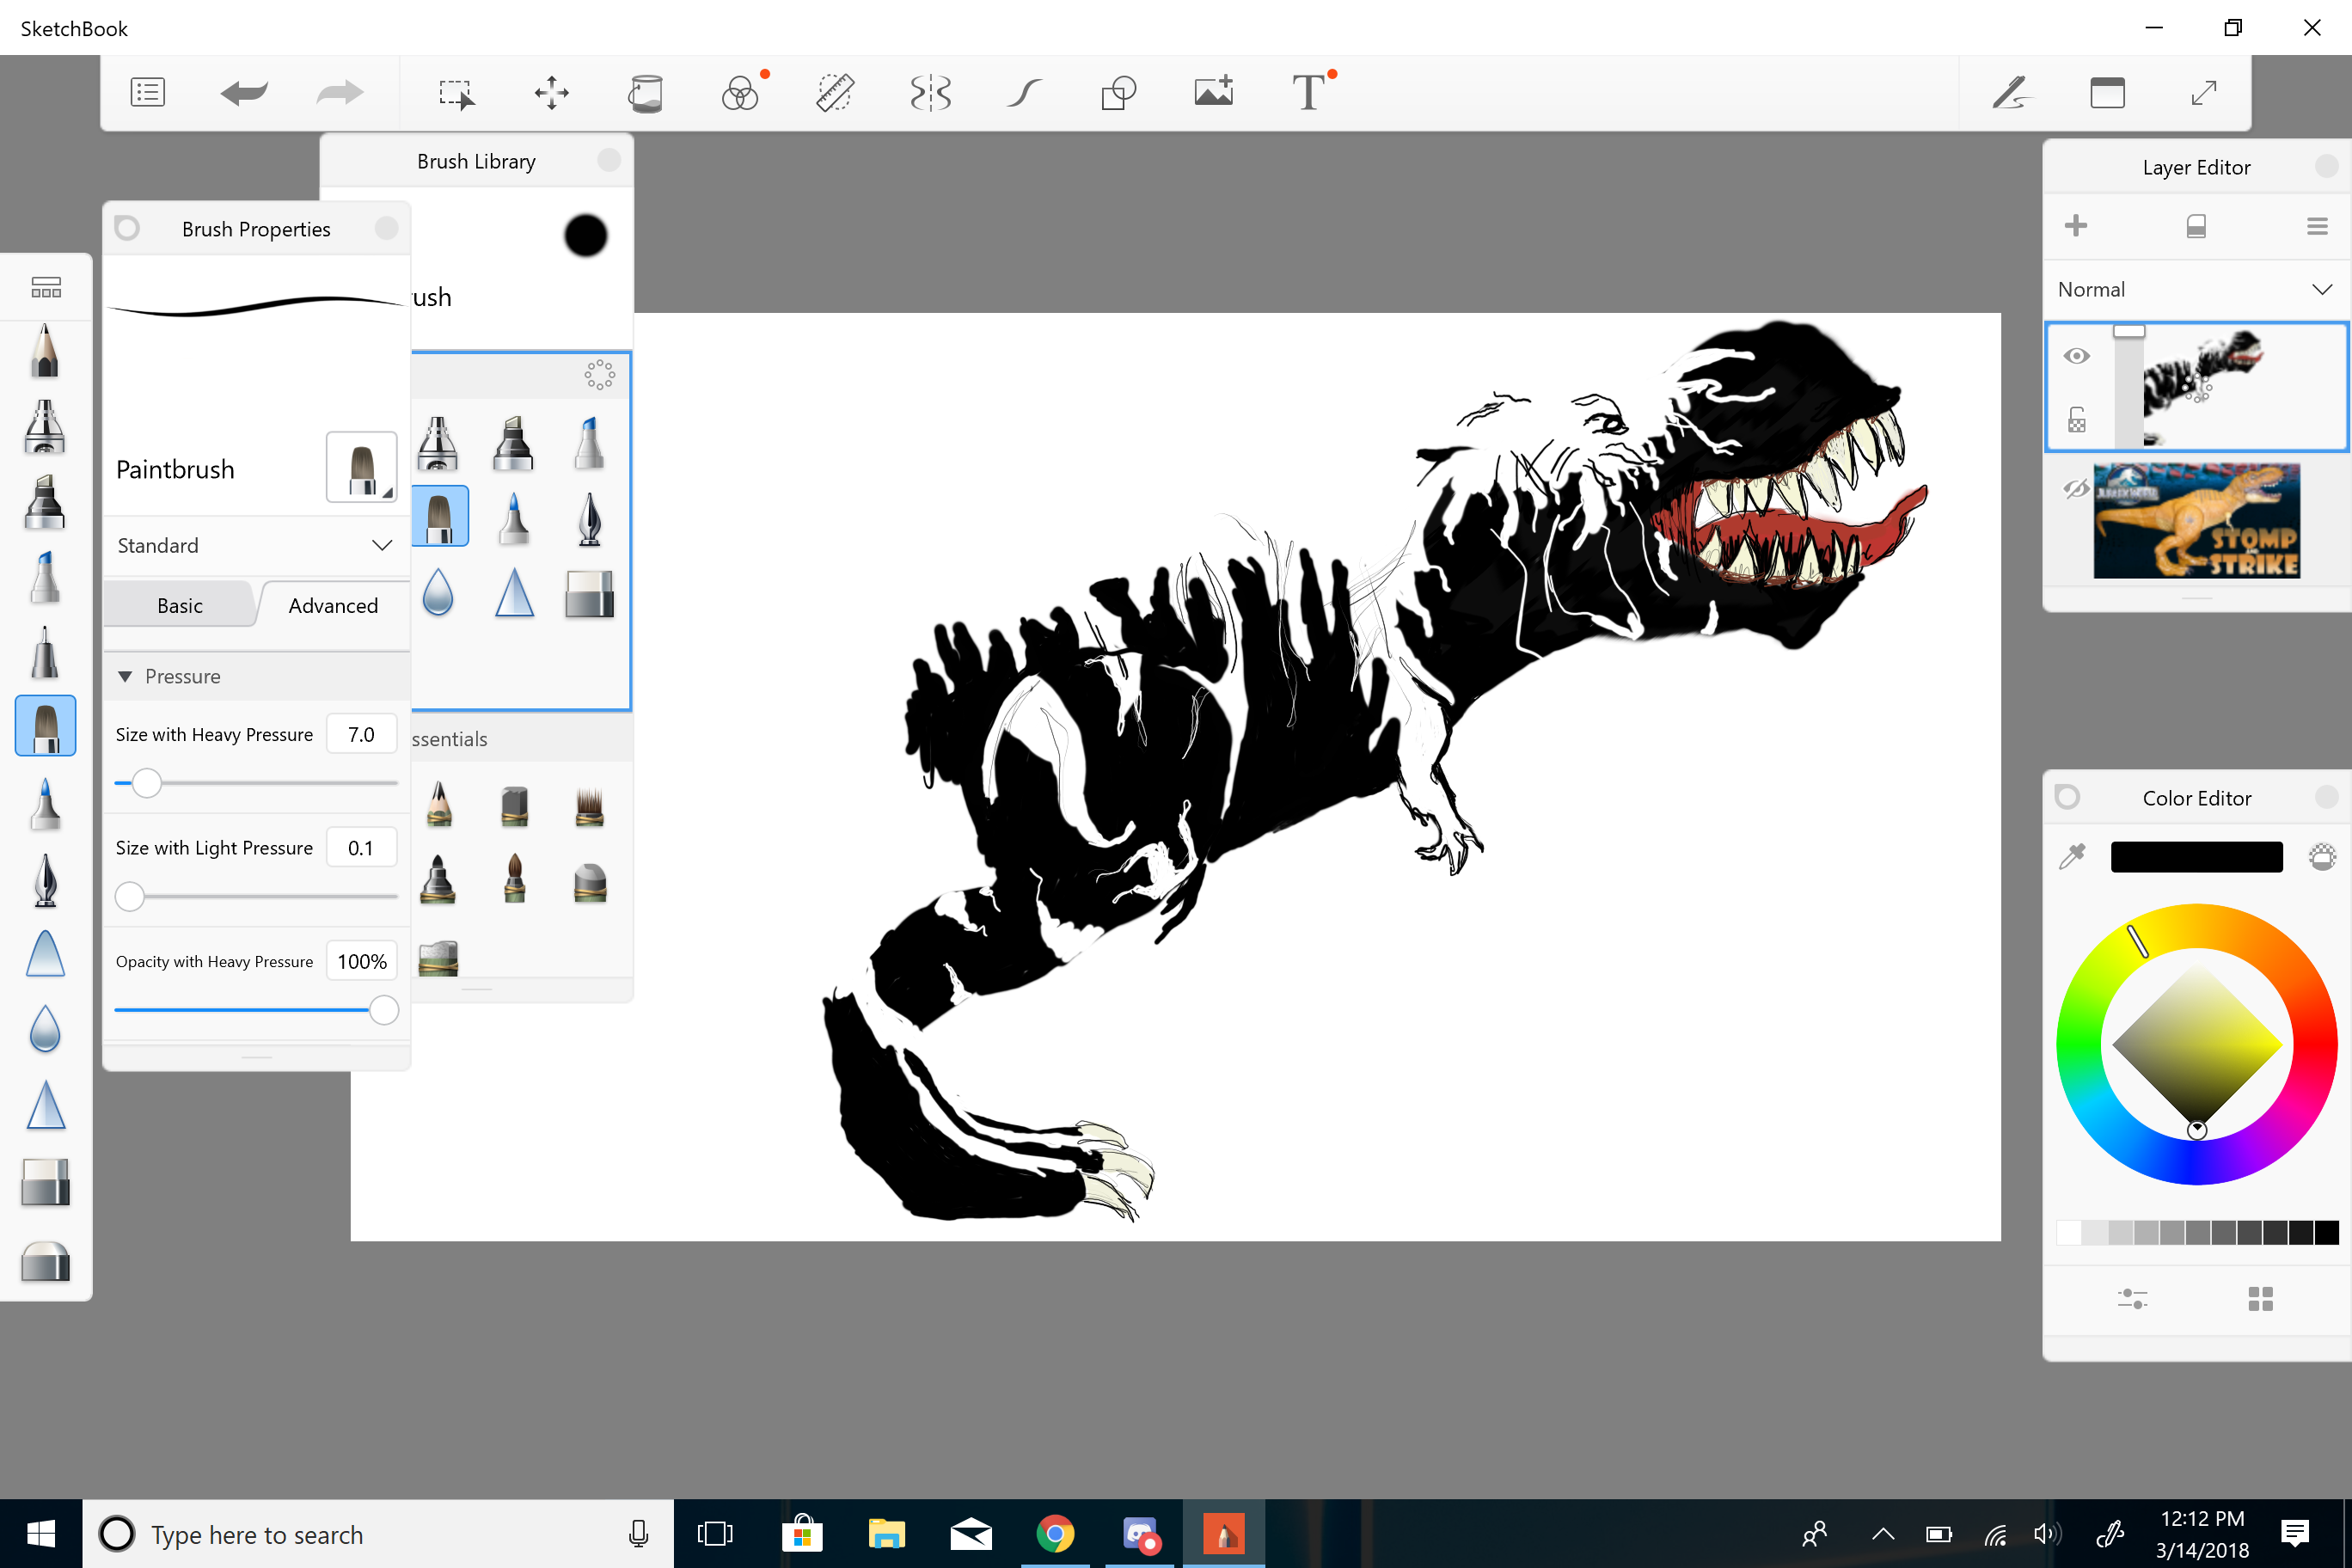Viewport: 2352px width, 1568px height.
Task: Lock transparency on the top layer
Action: coord(2077,420)
